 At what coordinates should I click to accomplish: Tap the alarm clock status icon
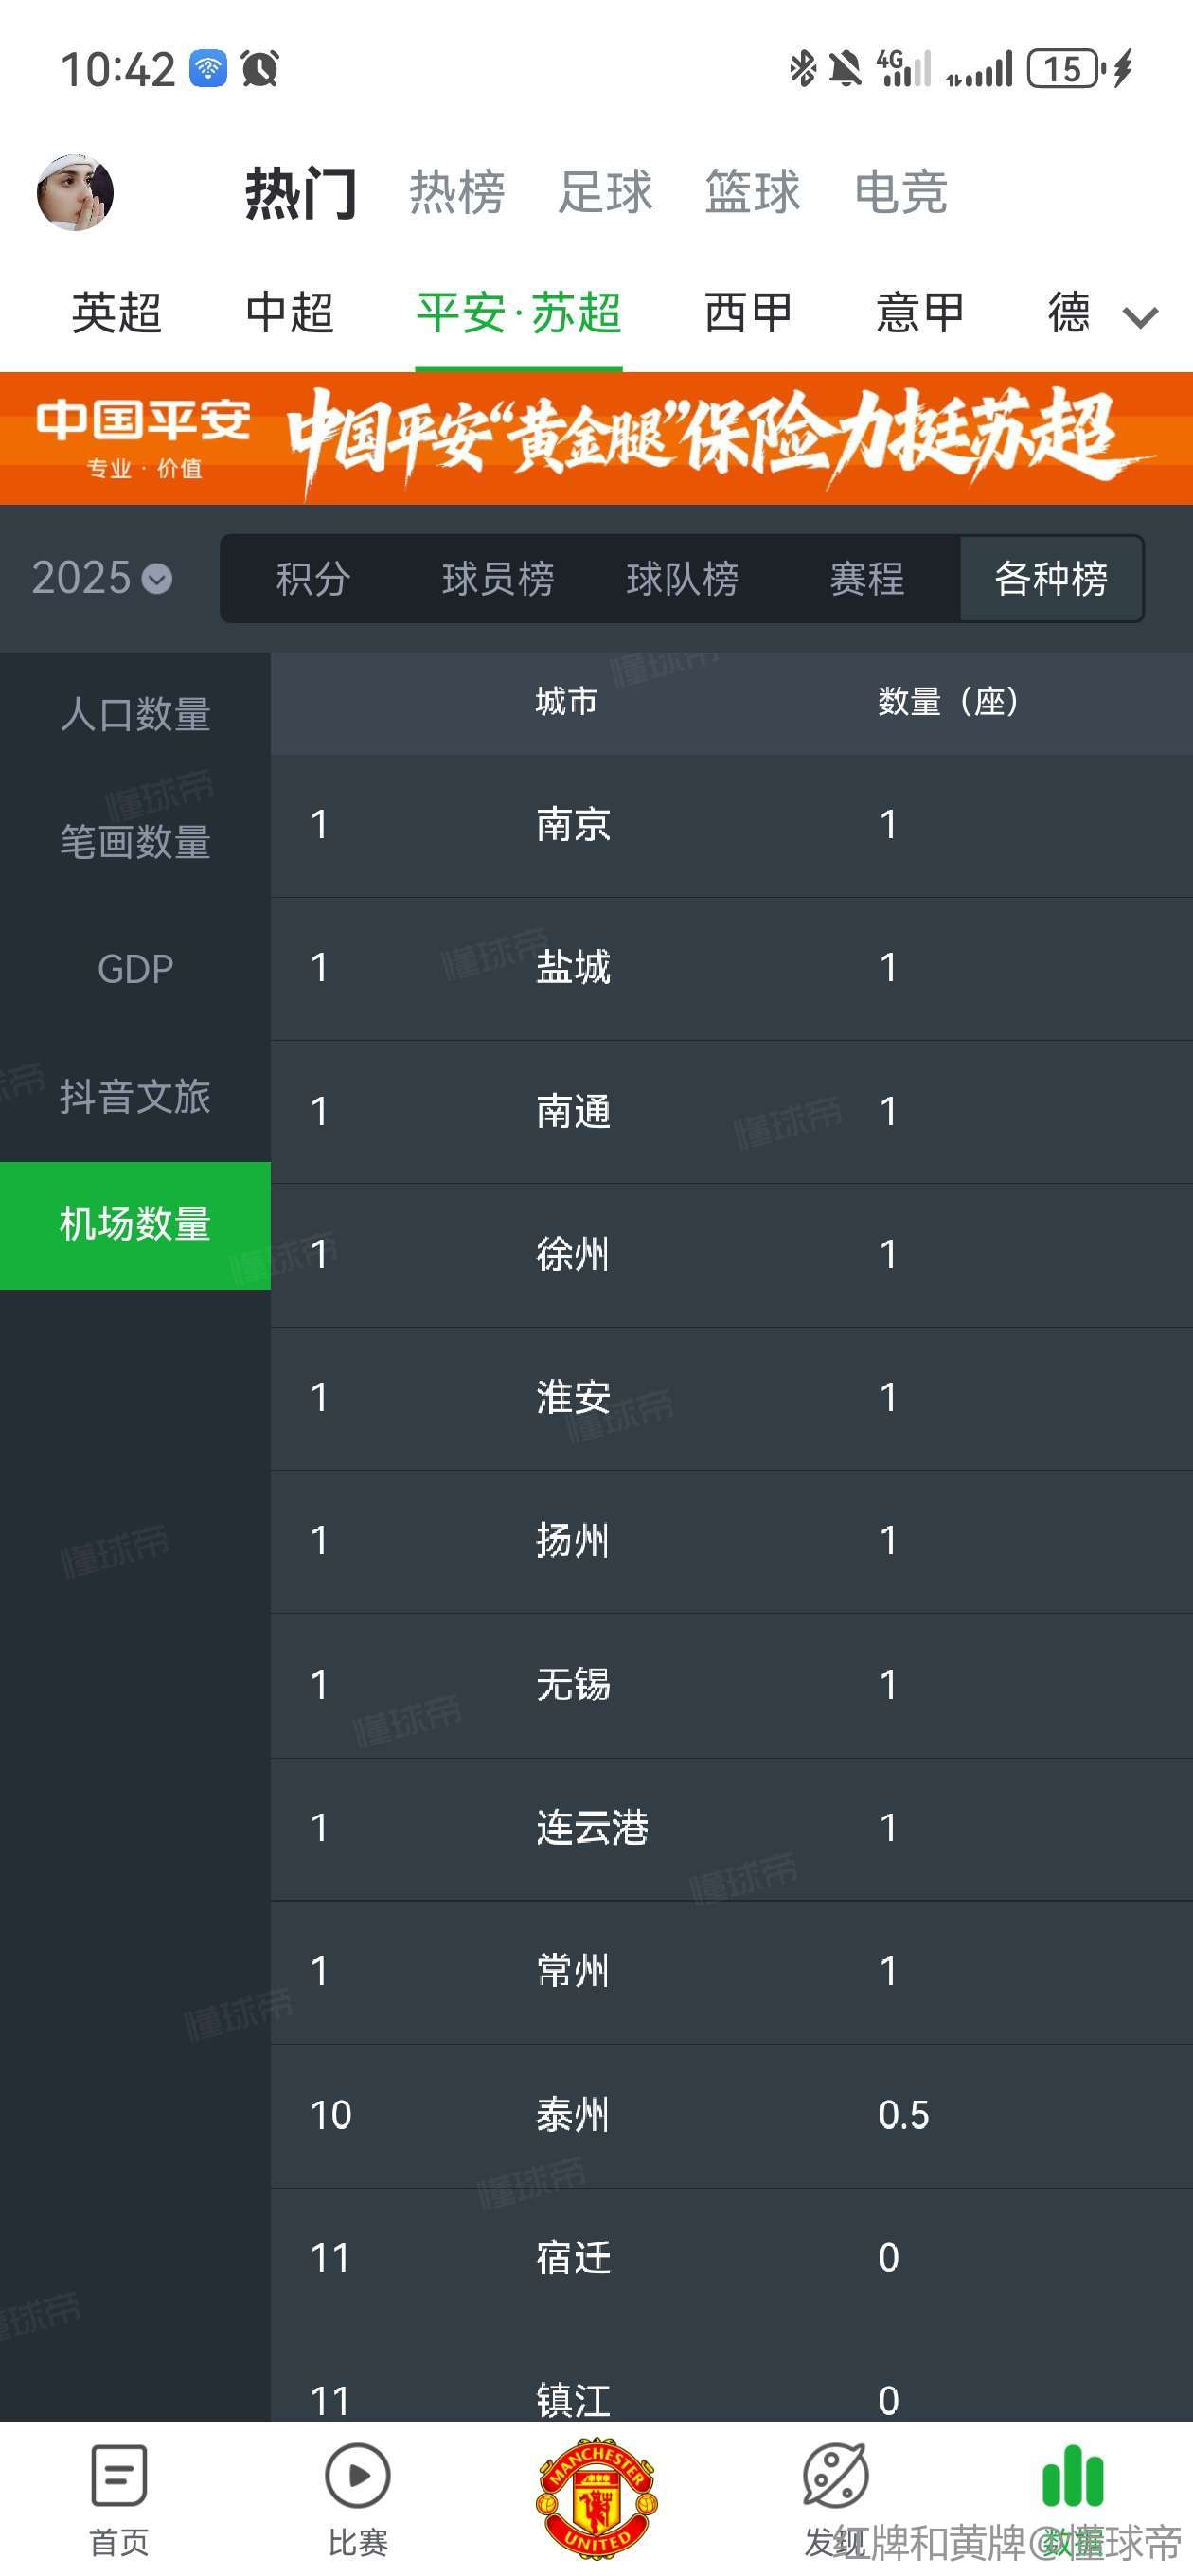point(260,69)
